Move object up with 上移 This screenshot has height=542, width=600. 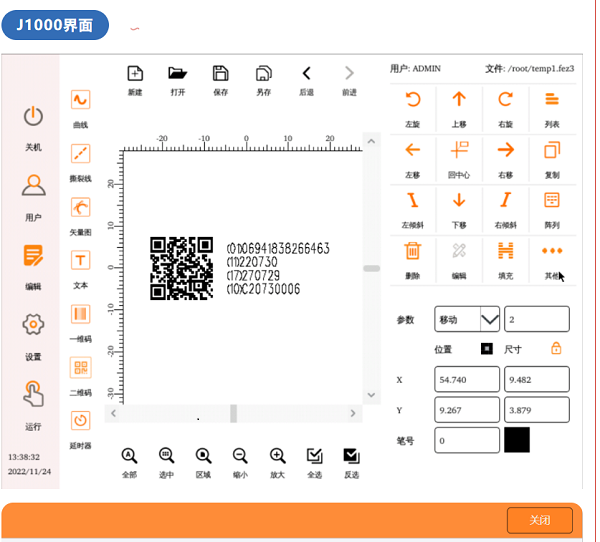coord(459,99)
